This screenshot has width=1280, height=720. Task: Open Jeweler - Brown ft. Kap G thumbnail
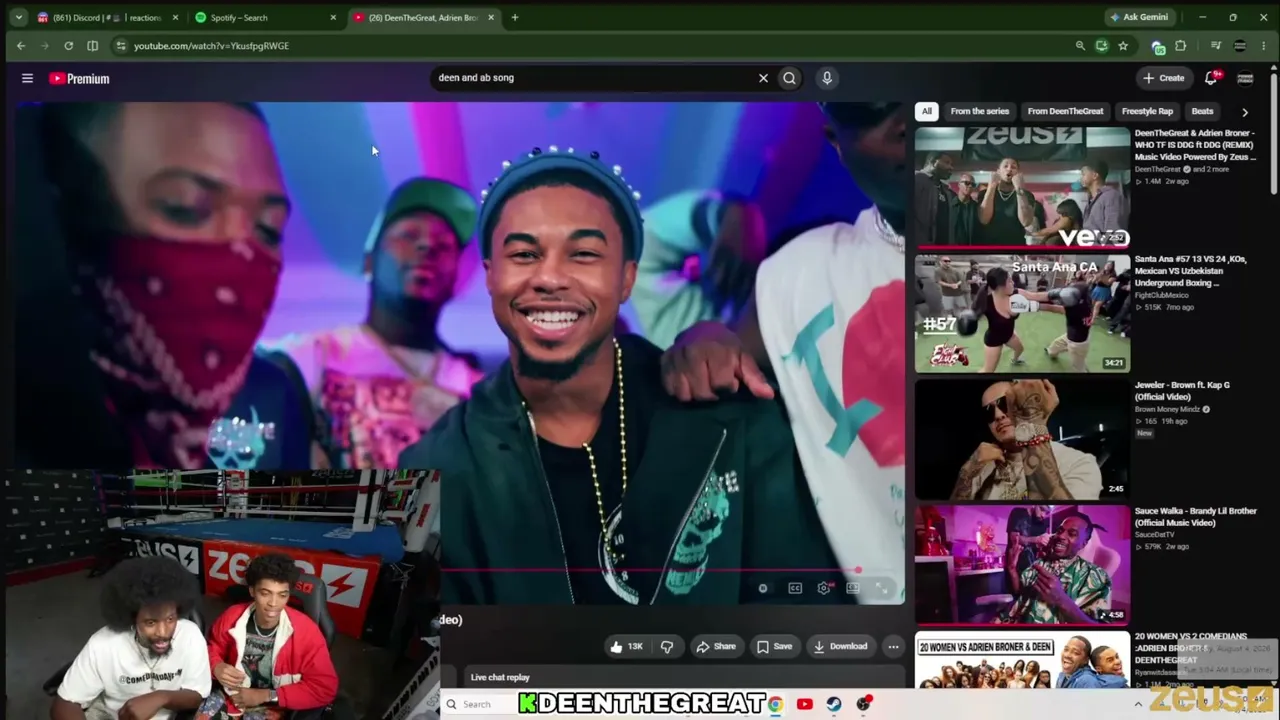point(1022,439)
